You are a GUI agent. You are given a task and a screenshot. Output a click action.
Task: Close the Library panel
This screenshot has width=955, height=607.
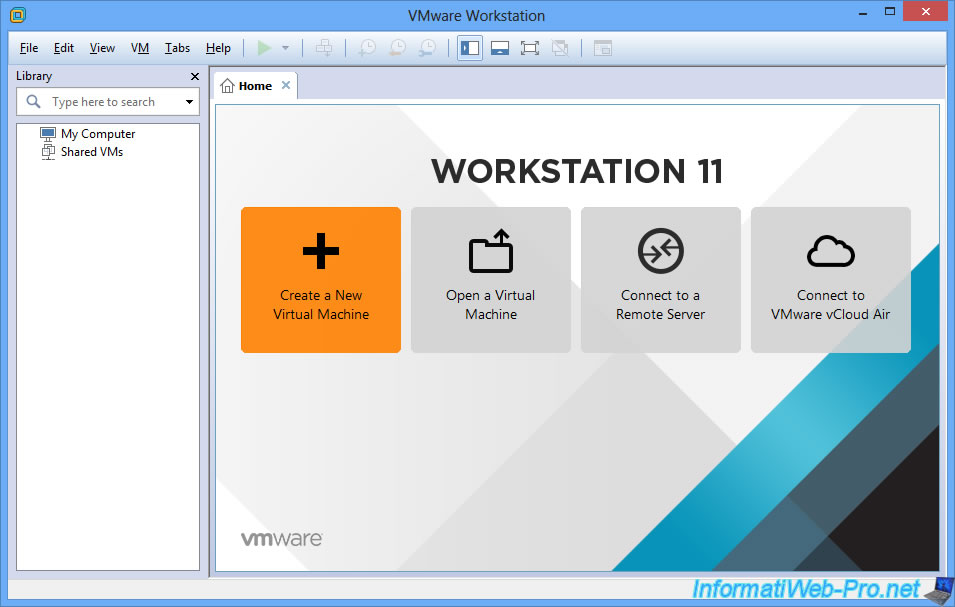coord(195,76)
